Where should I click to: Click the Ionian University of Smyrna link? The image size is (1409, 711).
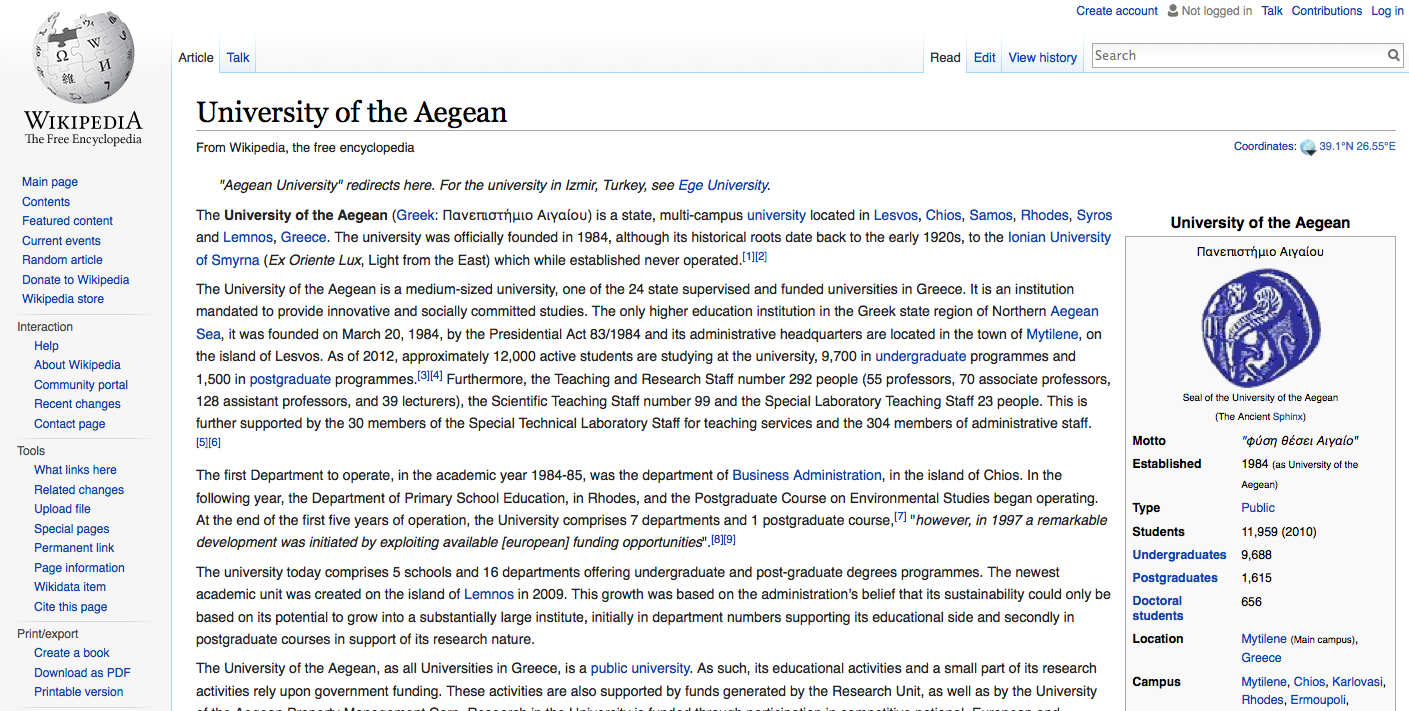[x=1059, y=237]
